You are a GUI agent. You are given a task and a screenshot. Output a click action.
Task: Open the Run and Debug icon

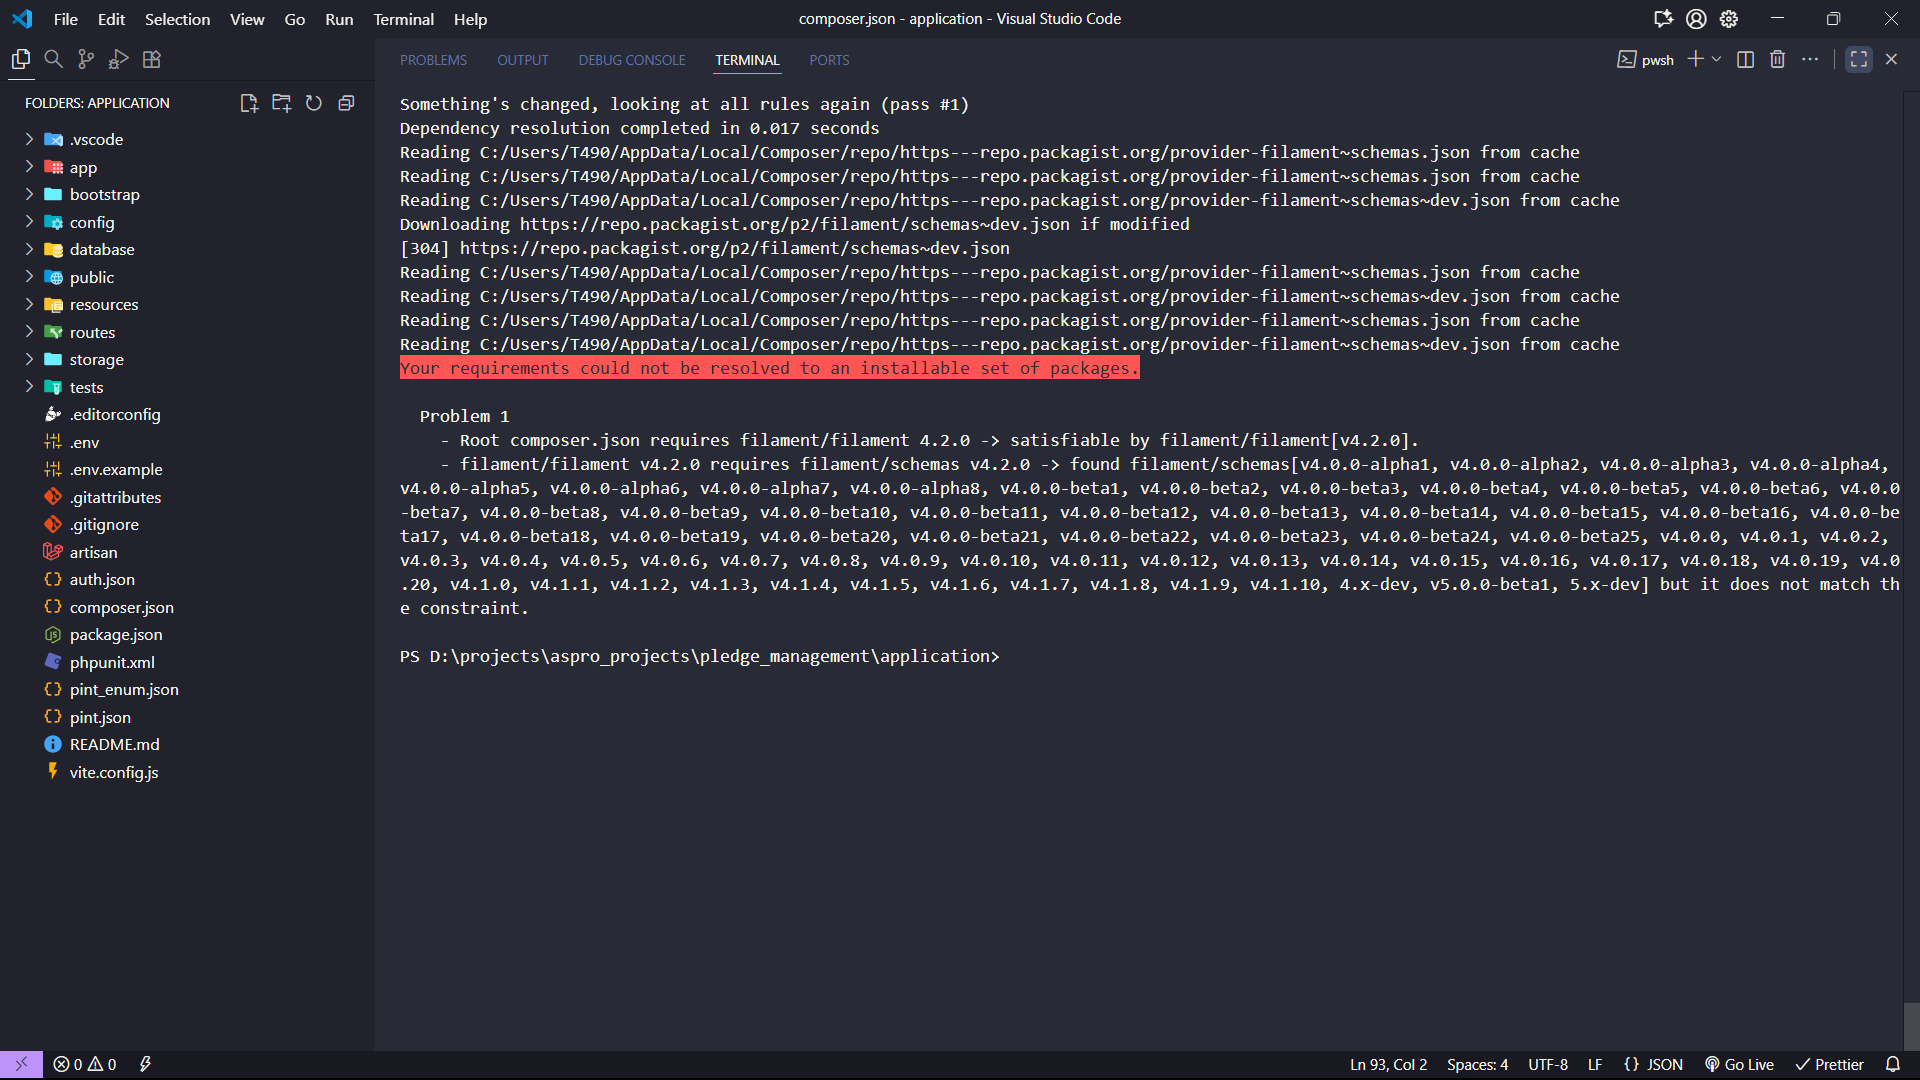click(119, 60)
